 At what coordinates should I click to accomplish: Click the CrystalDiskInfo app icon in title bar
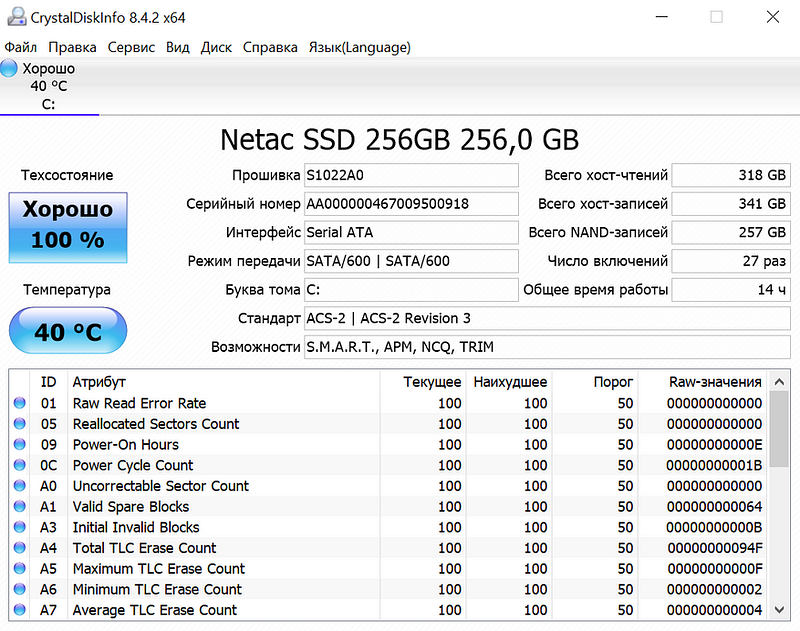pyautogui.click(x=16, y=16)
